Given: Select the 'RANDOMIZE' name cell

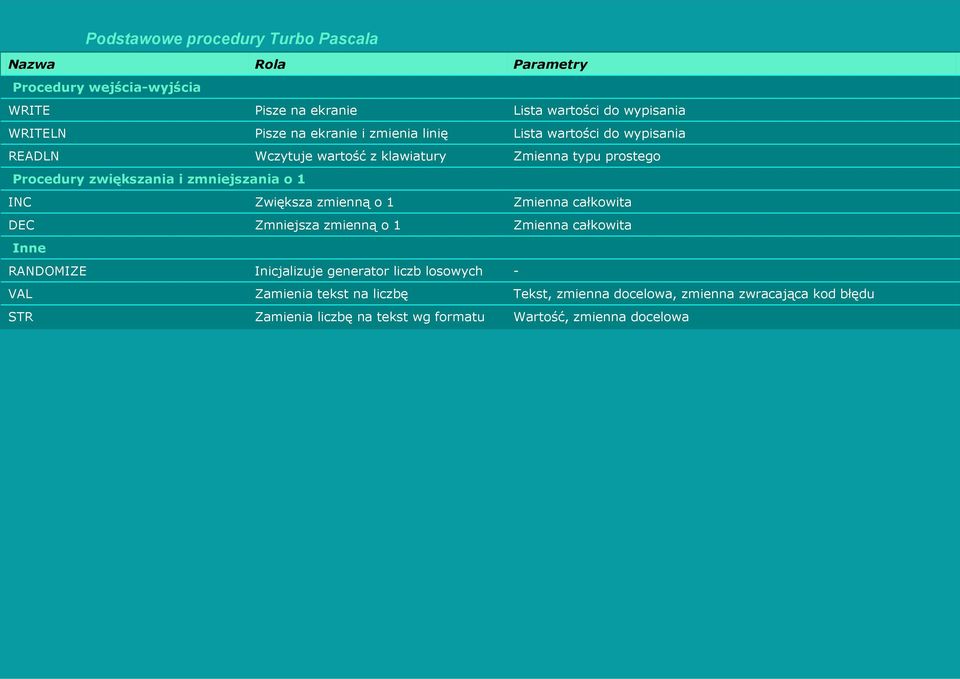Looking at the screenshot, I should click(x=47, y=271).
